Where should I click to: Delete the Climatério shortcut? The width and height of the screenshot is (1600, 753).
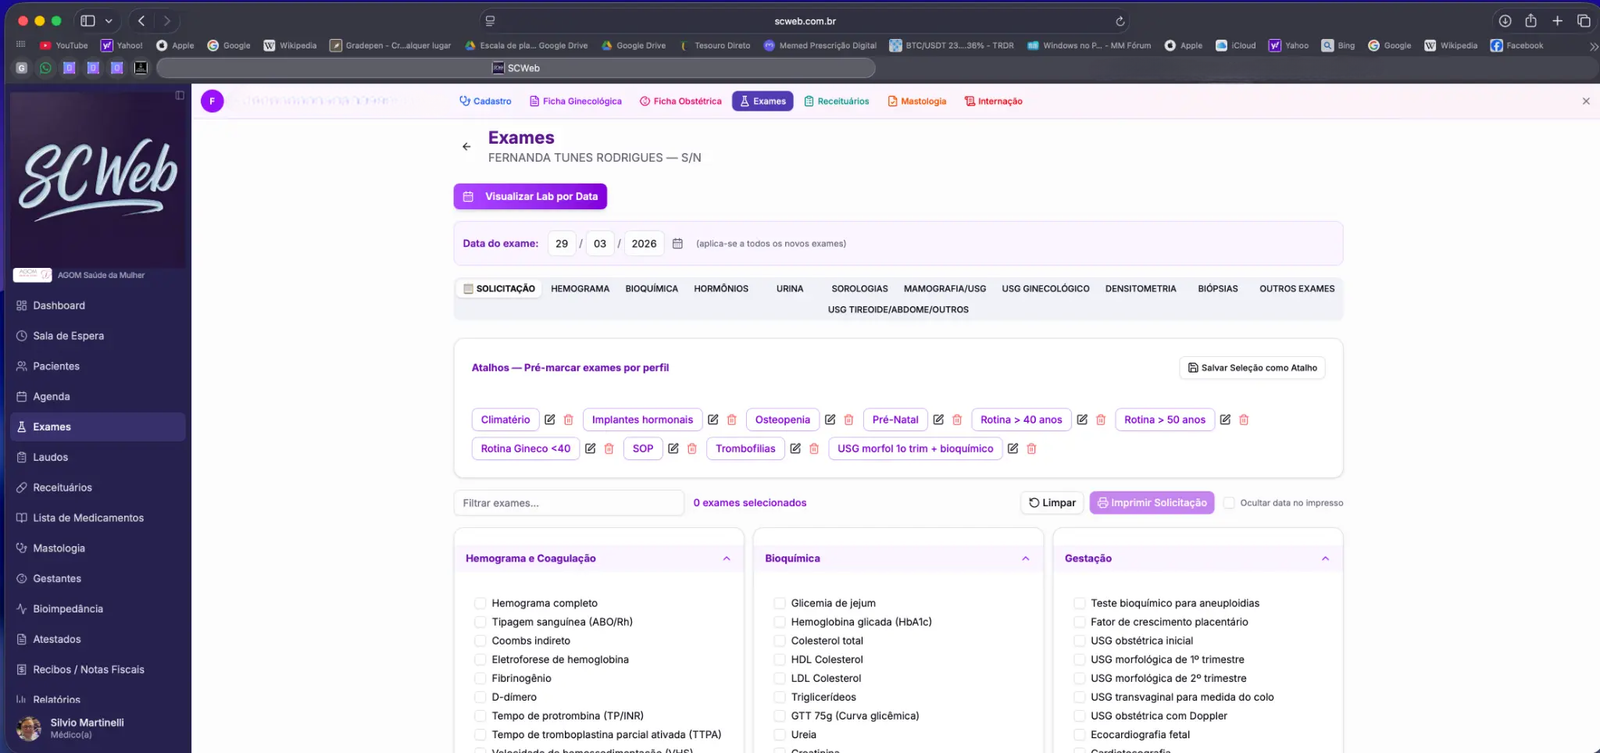569,420
